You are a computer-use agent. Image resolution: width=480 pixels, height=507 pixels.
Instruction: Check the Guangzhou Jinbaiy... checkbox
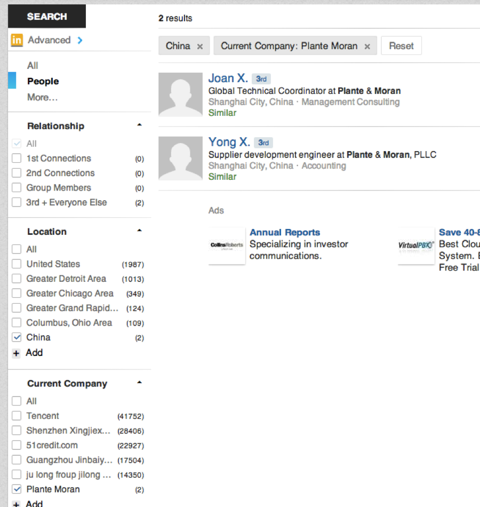16,460
